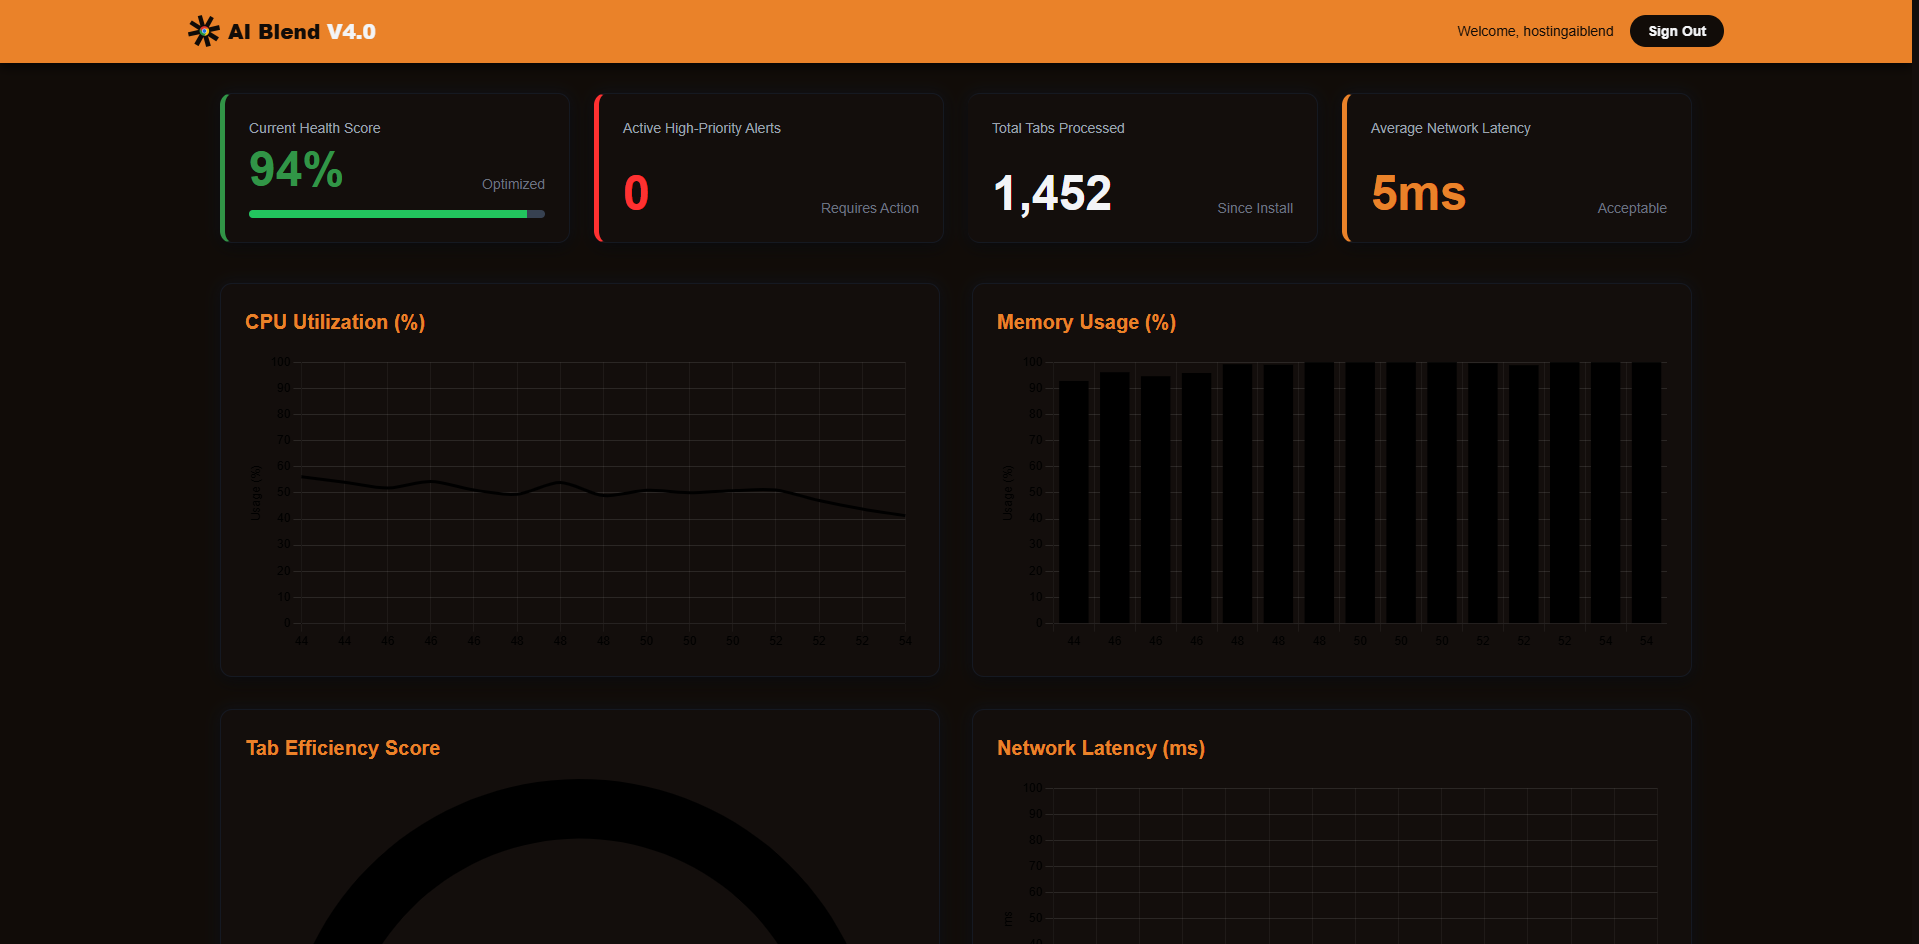Click the Tab Efficiency Score heading
Screen dimensions: 1919x944
(x=343, y=748)
